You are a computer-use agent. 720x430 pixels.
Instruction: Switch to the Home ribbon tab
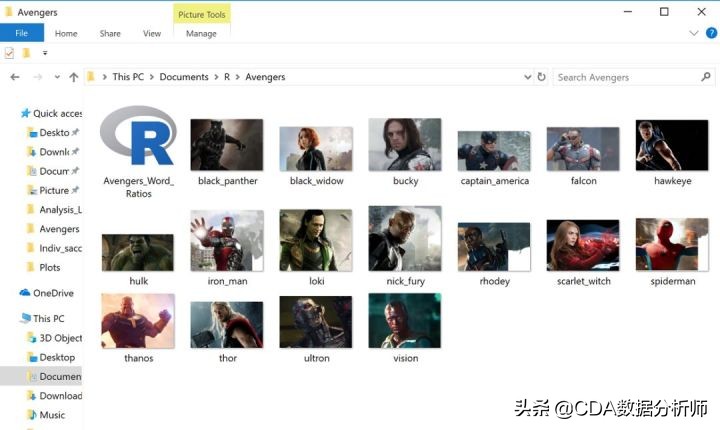[x=66, y=34]
